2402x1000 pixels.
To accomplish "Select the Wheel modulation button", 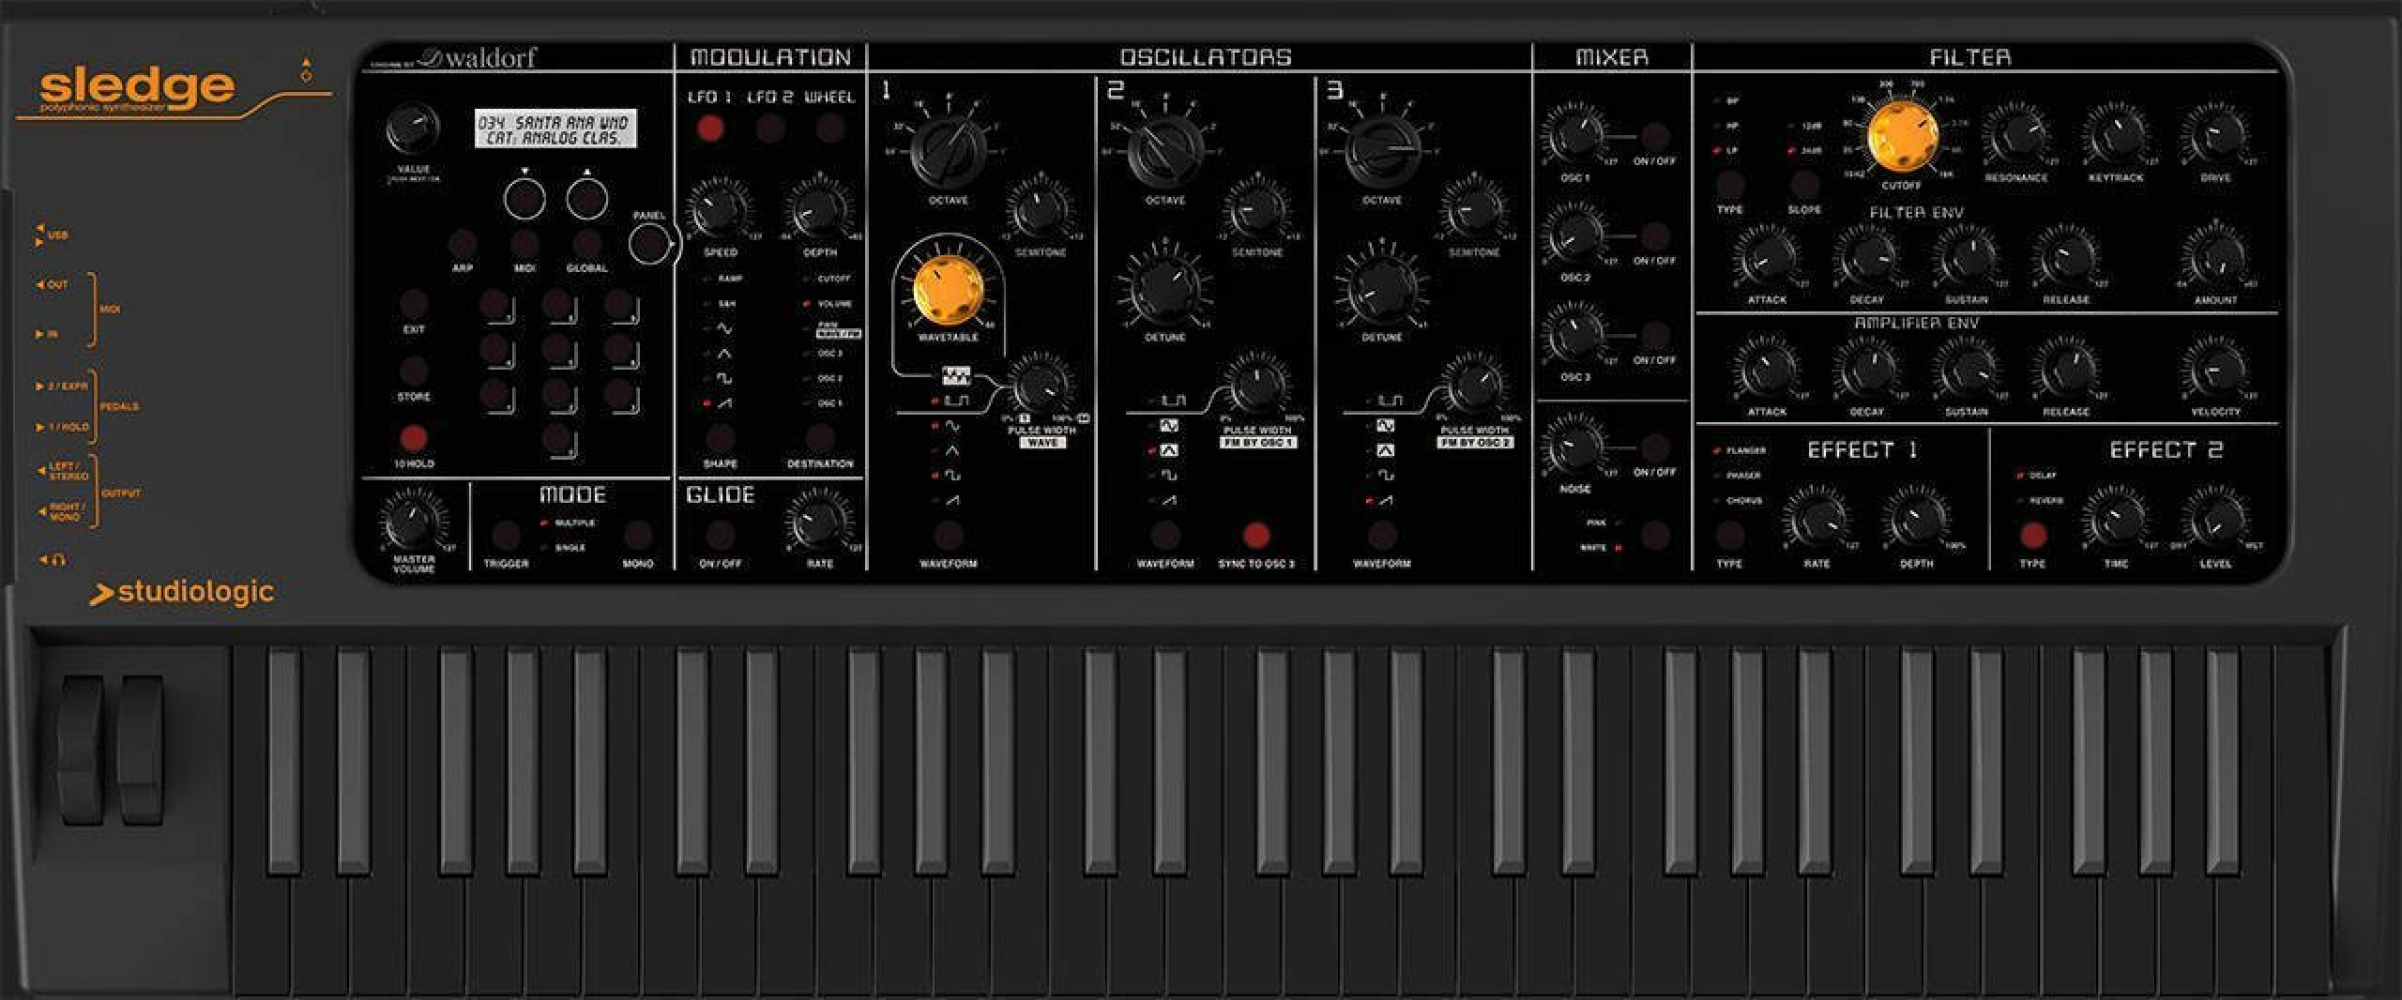I will click(829, 128).
